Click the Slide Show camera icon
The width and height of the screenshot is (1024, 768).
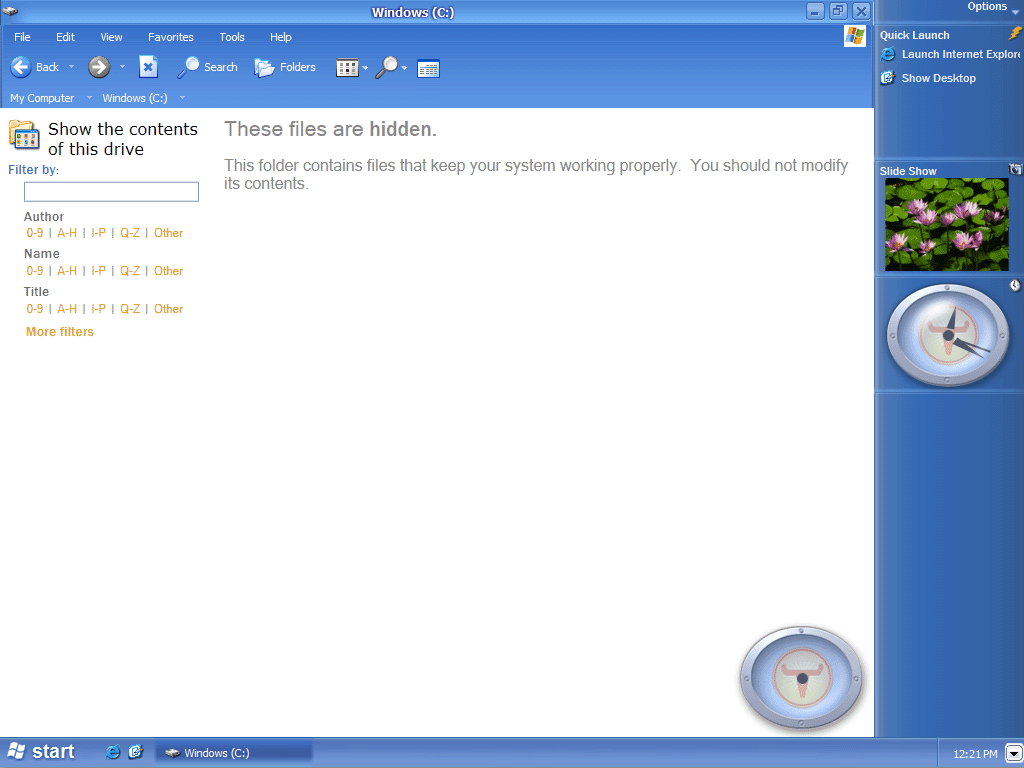point(1015,169)
